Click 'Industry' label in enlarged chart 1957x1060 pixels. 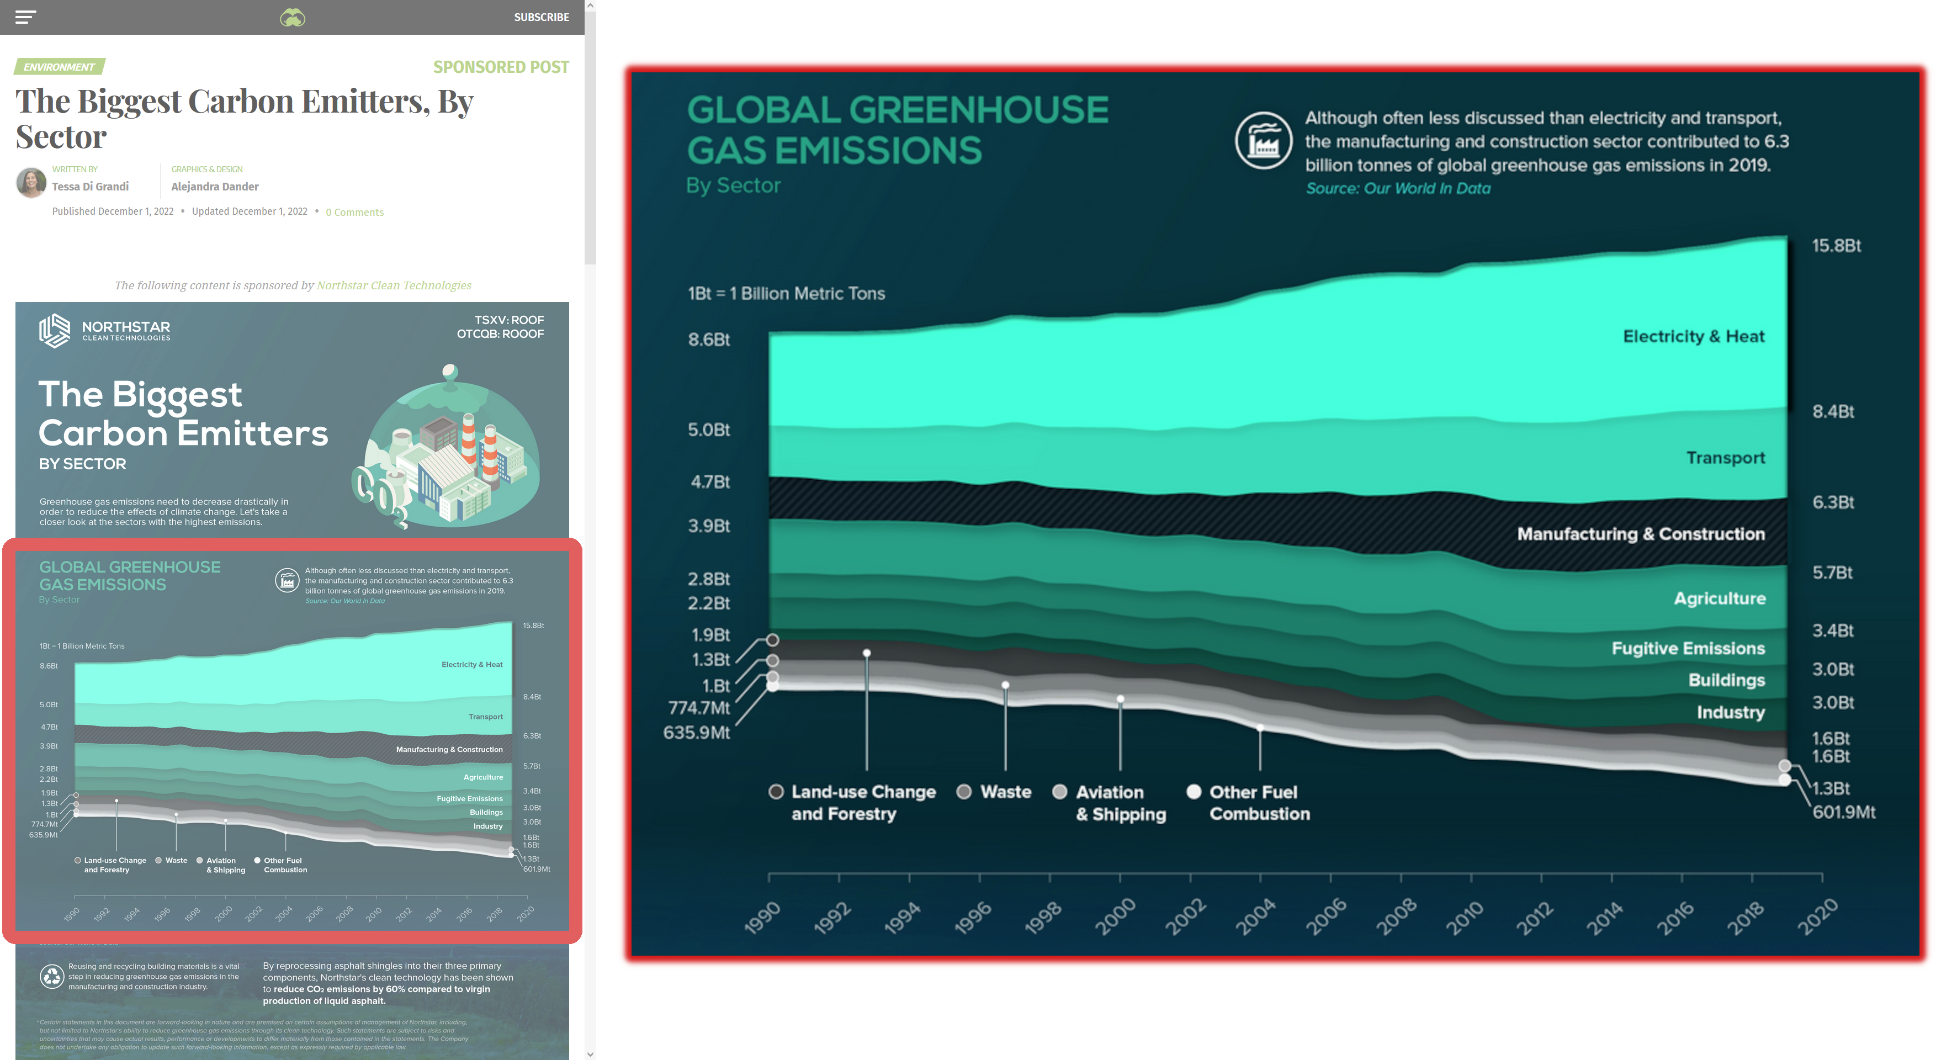1730,712
